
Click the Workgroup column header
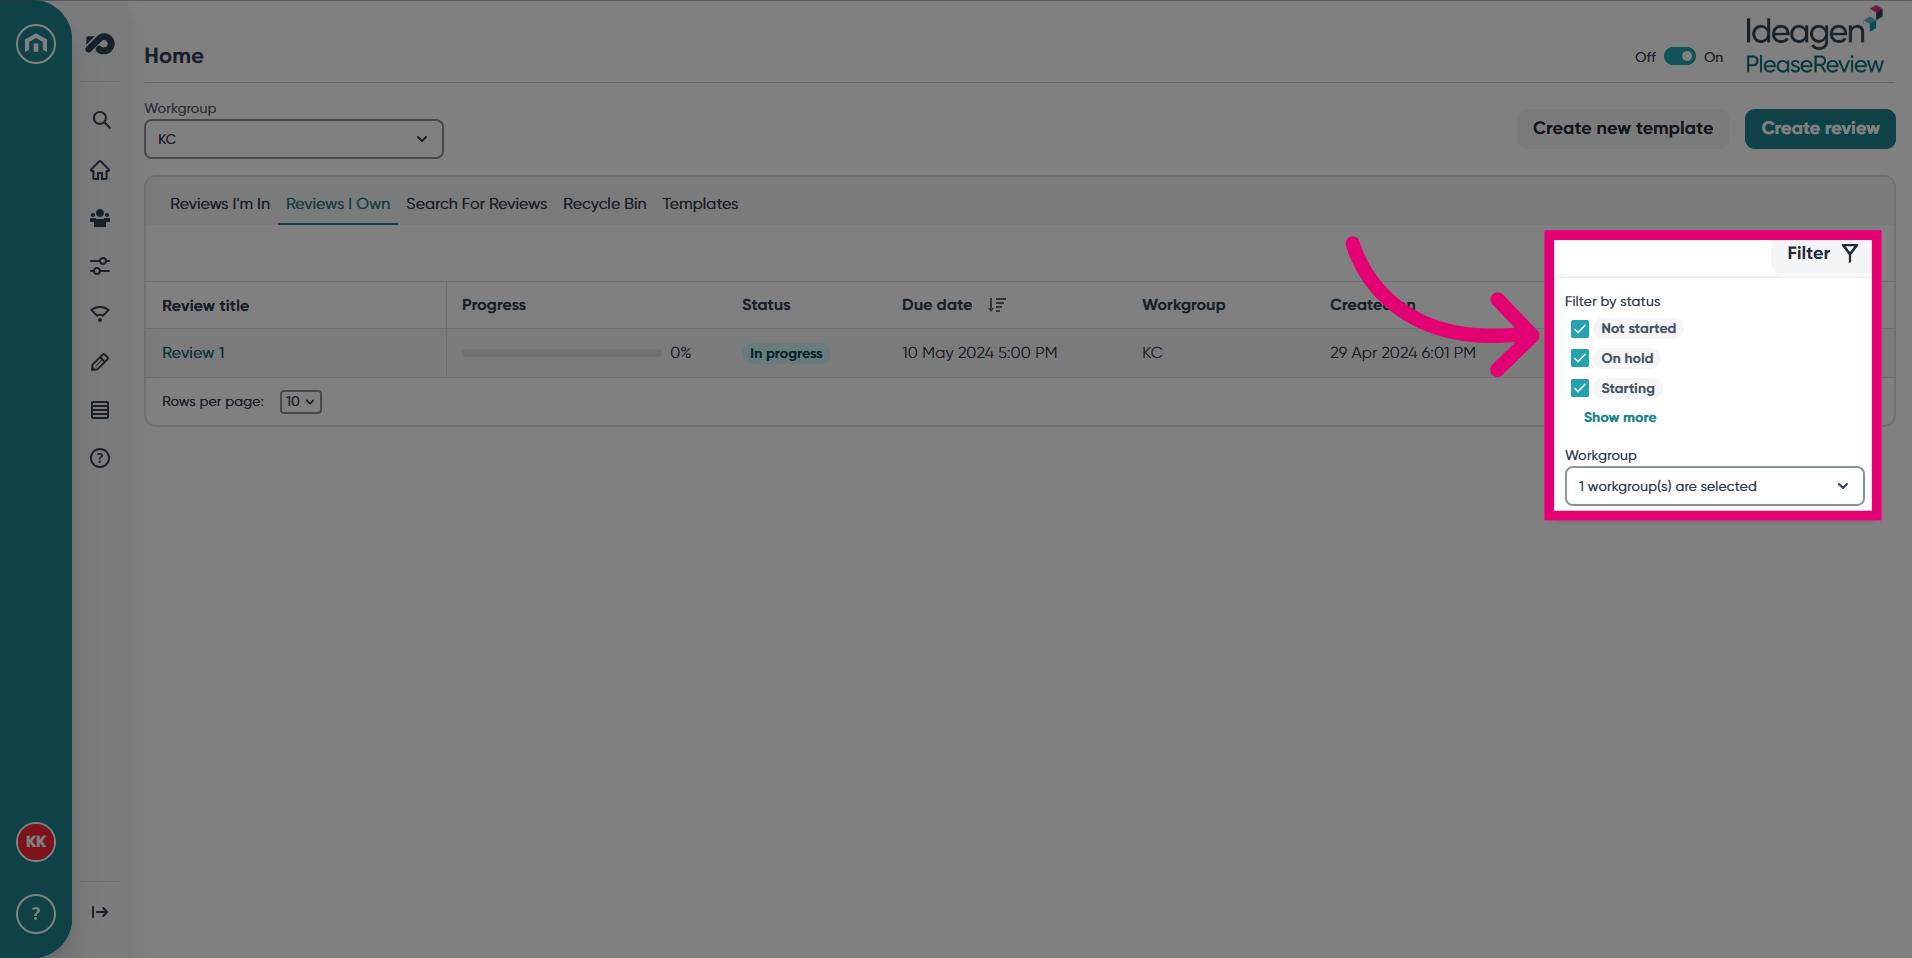tap(1184, 305)
